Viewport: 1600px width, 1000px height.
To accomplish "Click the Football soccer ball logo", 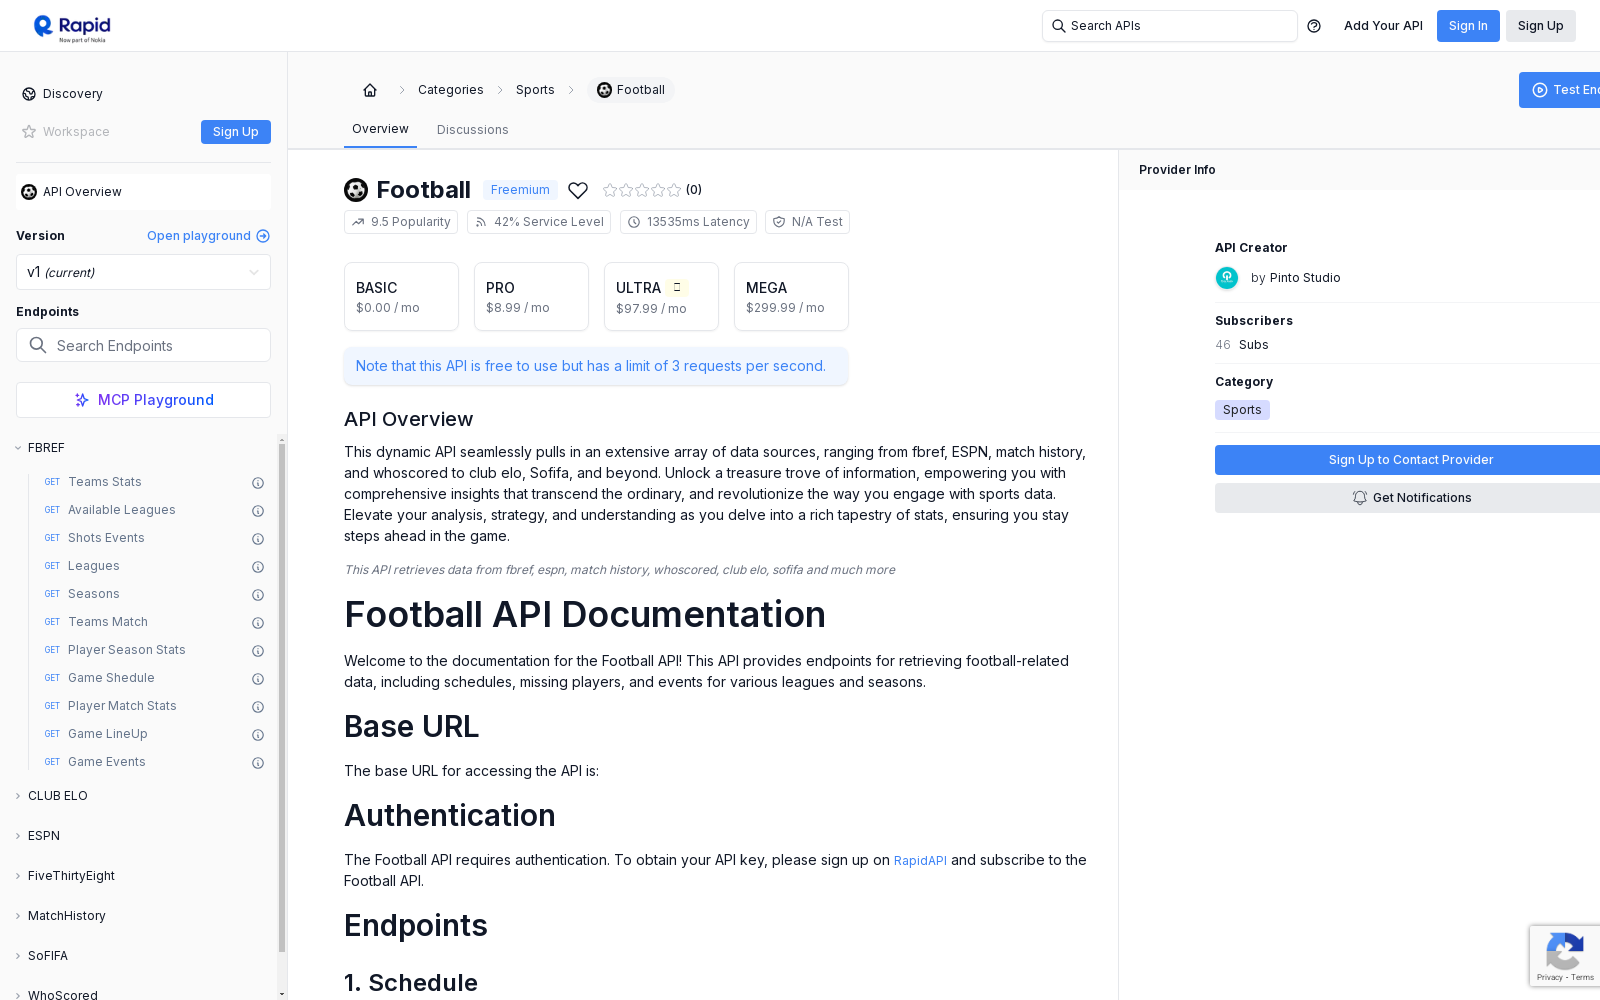I will (x=356, y=190).
